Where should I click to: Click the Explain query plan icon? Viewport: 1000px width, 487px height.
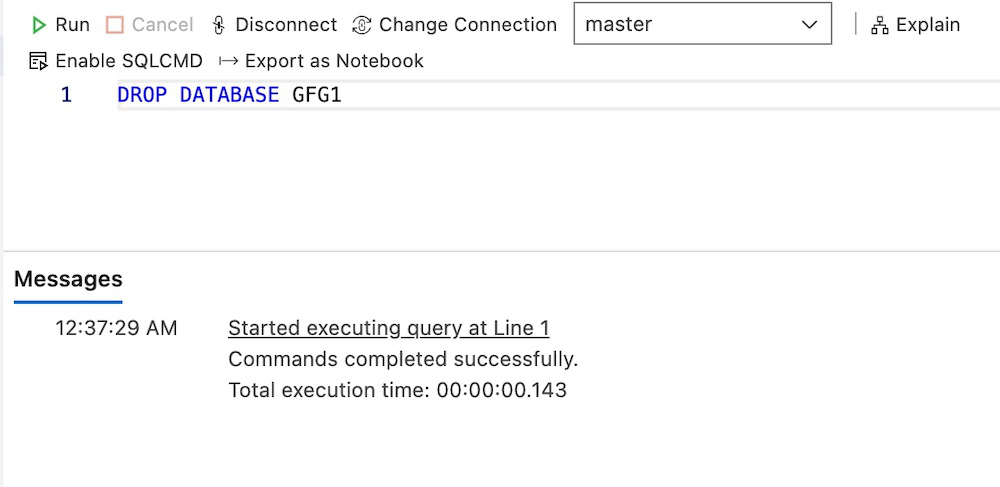[x=880, y=26]
